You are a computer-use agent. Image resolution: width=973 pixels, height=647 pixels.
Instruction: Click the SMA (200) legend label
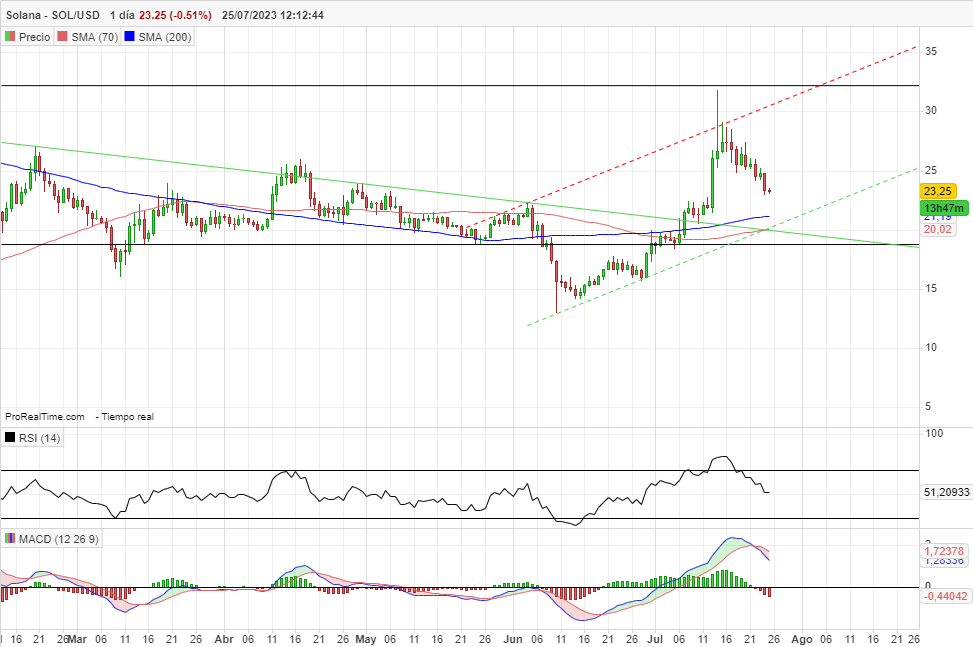click(x=164, y=37)
